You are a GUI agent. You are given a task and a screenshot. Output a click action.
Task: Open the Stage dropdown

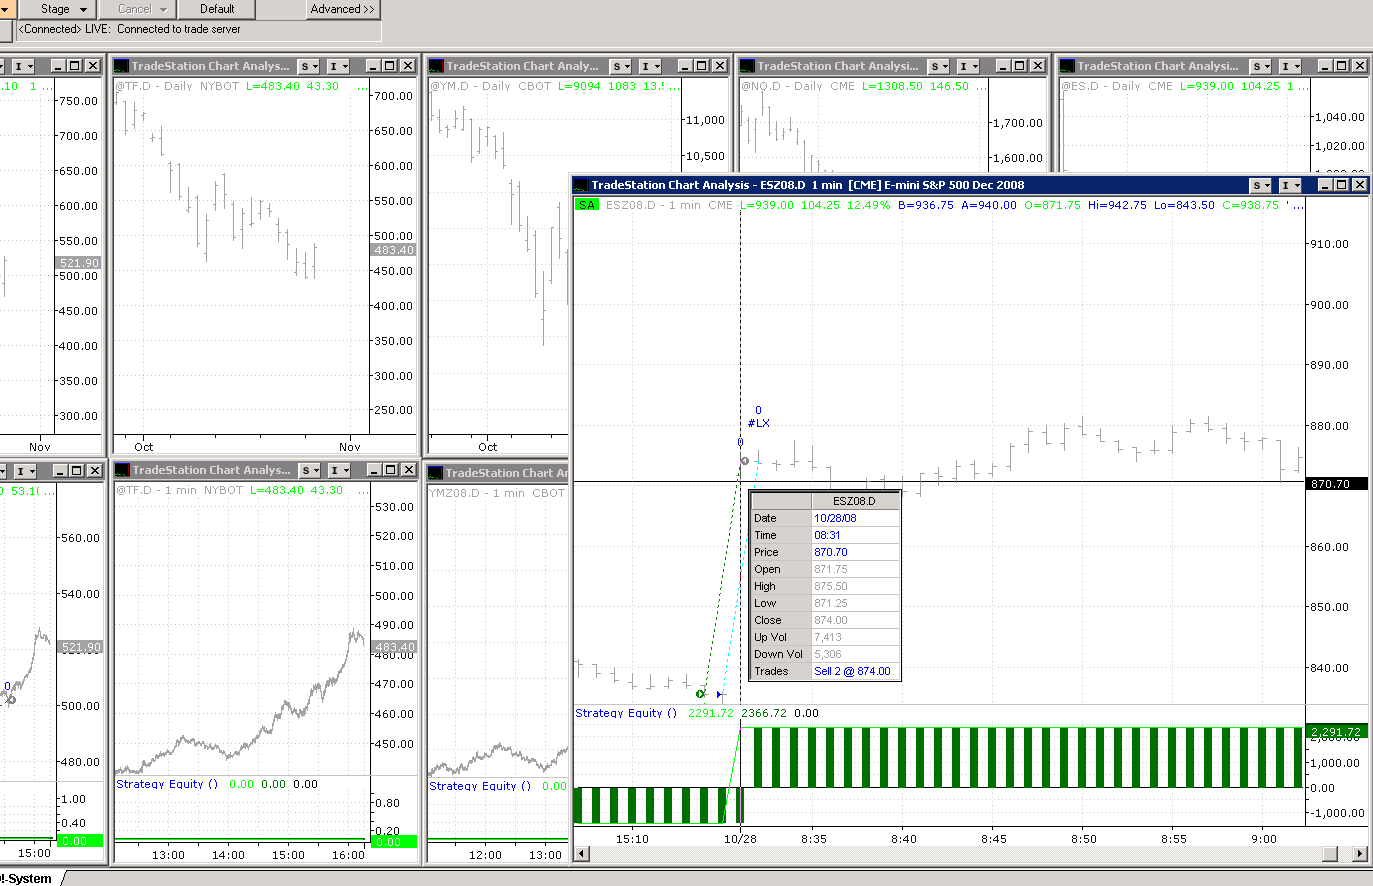coord(63,9)
